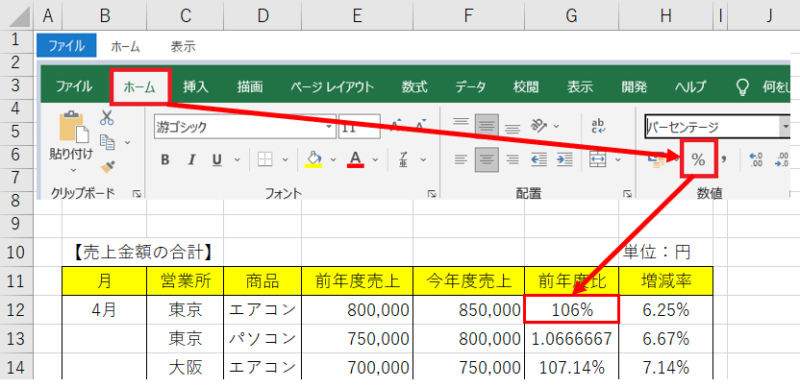Toggle Underline formatting

coord(217,160)
